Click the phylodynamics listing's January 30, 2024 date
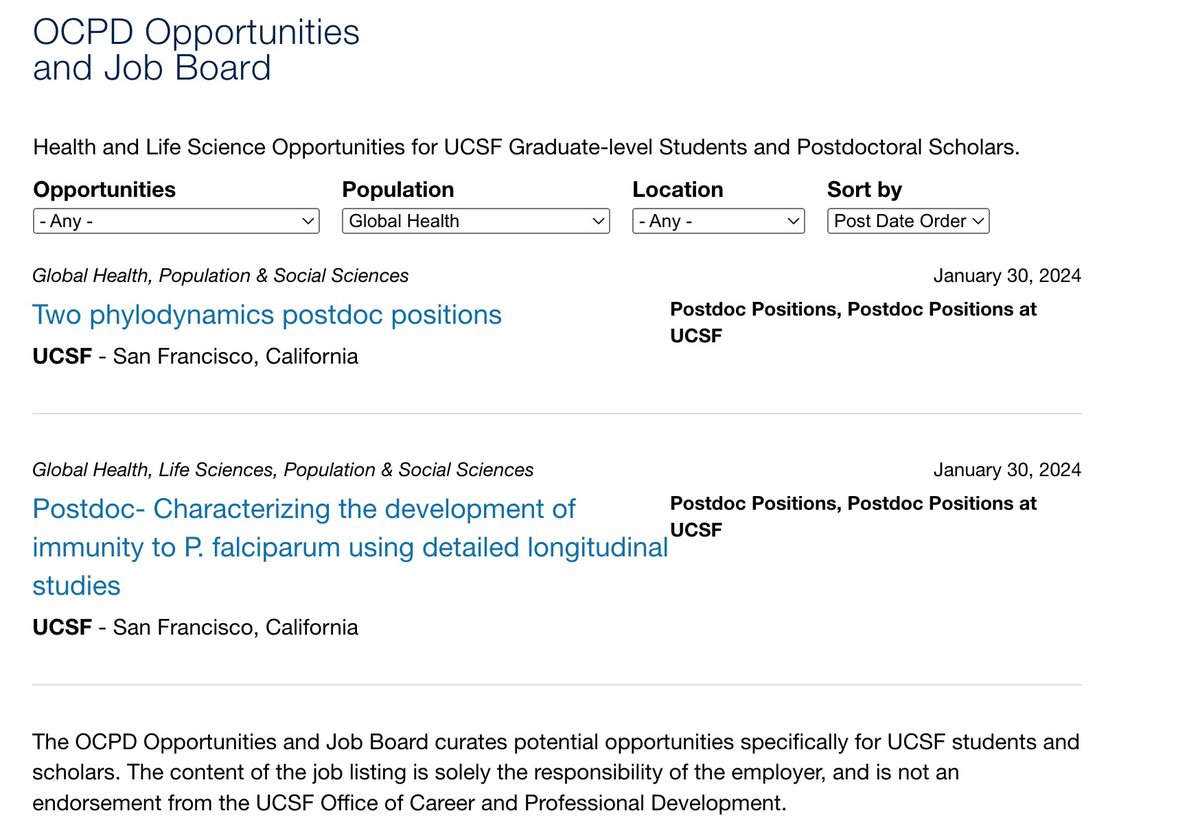 click(1007, 276)
